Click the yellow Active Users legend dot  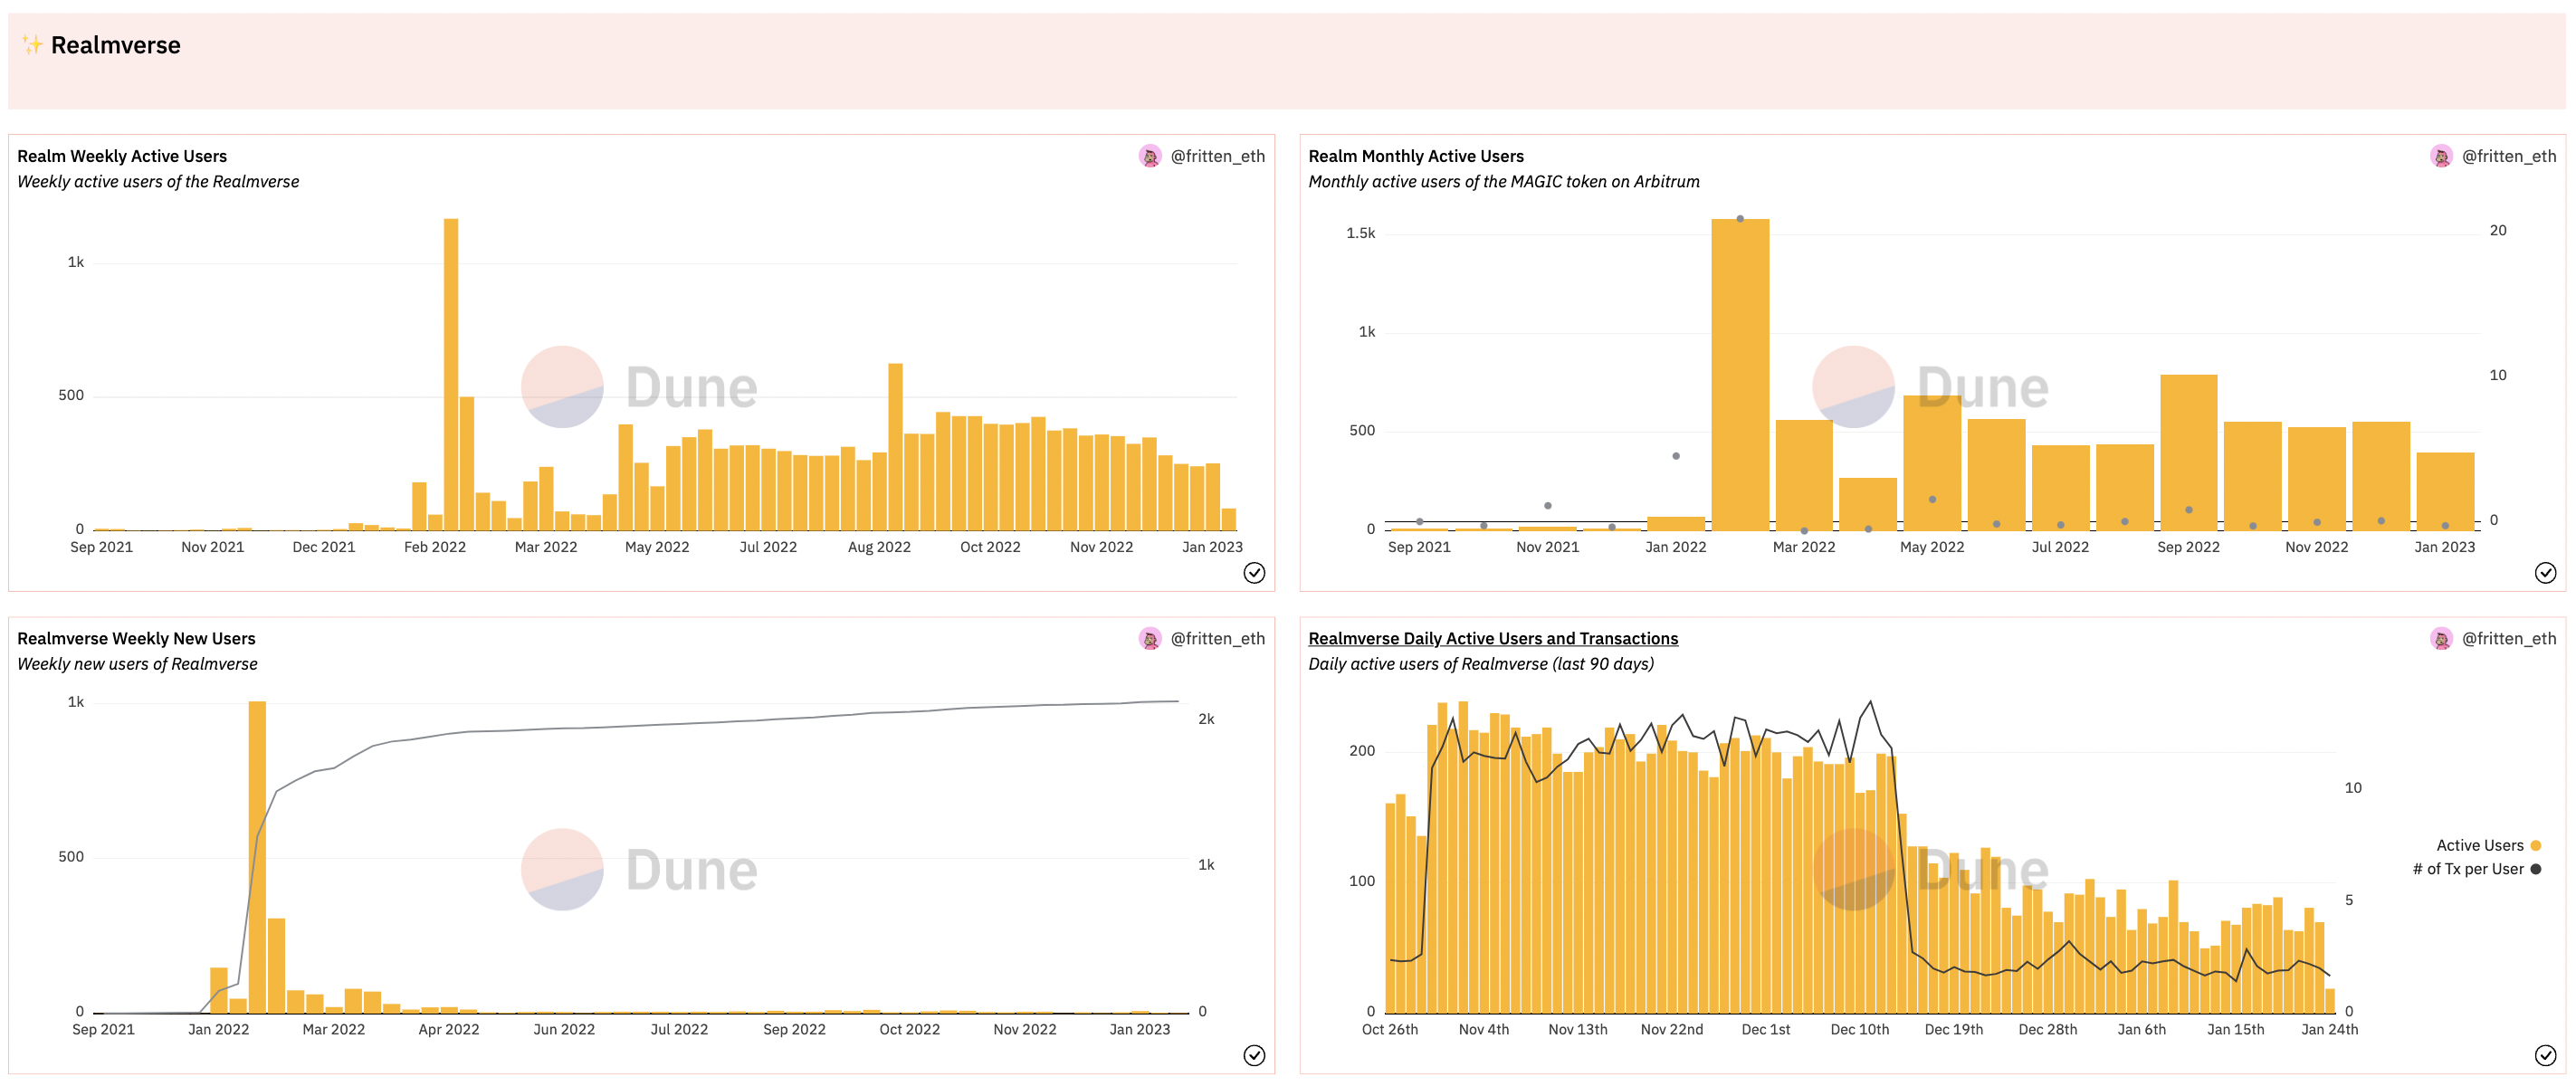2535,846
